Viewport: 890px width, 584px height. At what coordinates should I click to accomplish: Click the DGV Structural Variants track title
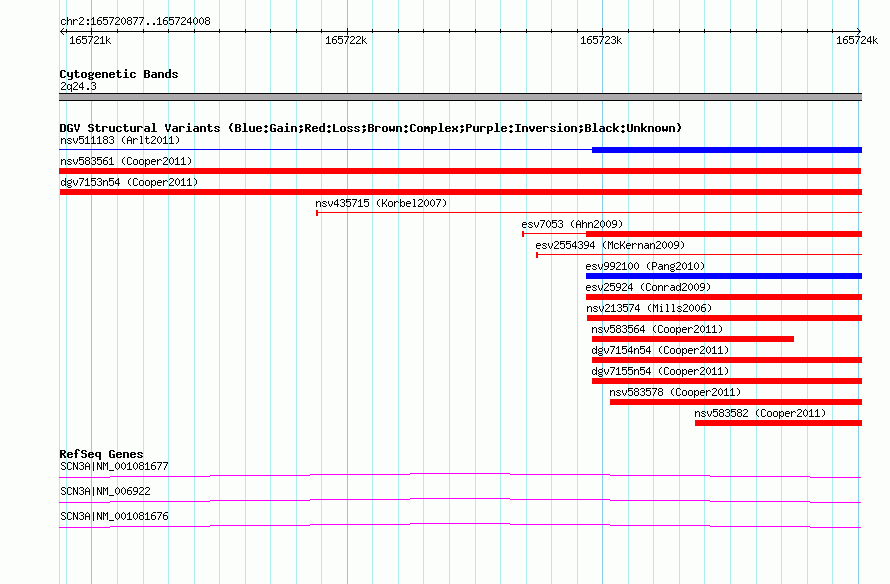(x=370, y=128)
